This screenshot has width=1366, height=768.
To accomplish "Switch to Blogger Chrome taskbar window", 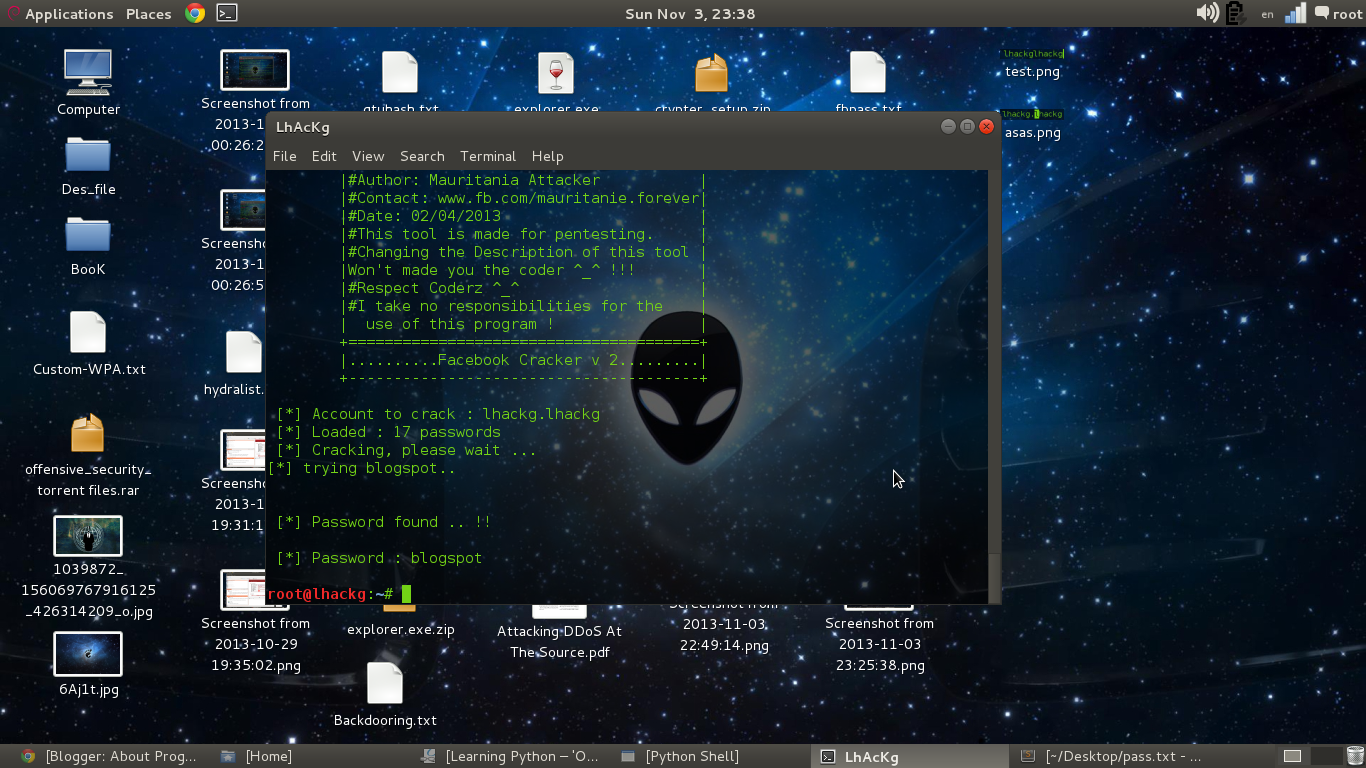I will (109, 756).
